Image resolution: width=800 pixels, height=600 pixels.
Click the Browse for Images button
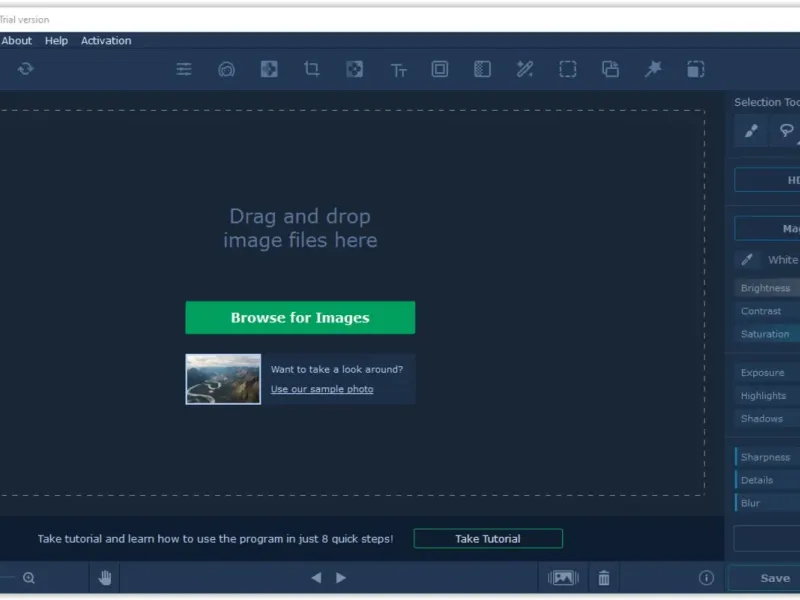[300, 317]
